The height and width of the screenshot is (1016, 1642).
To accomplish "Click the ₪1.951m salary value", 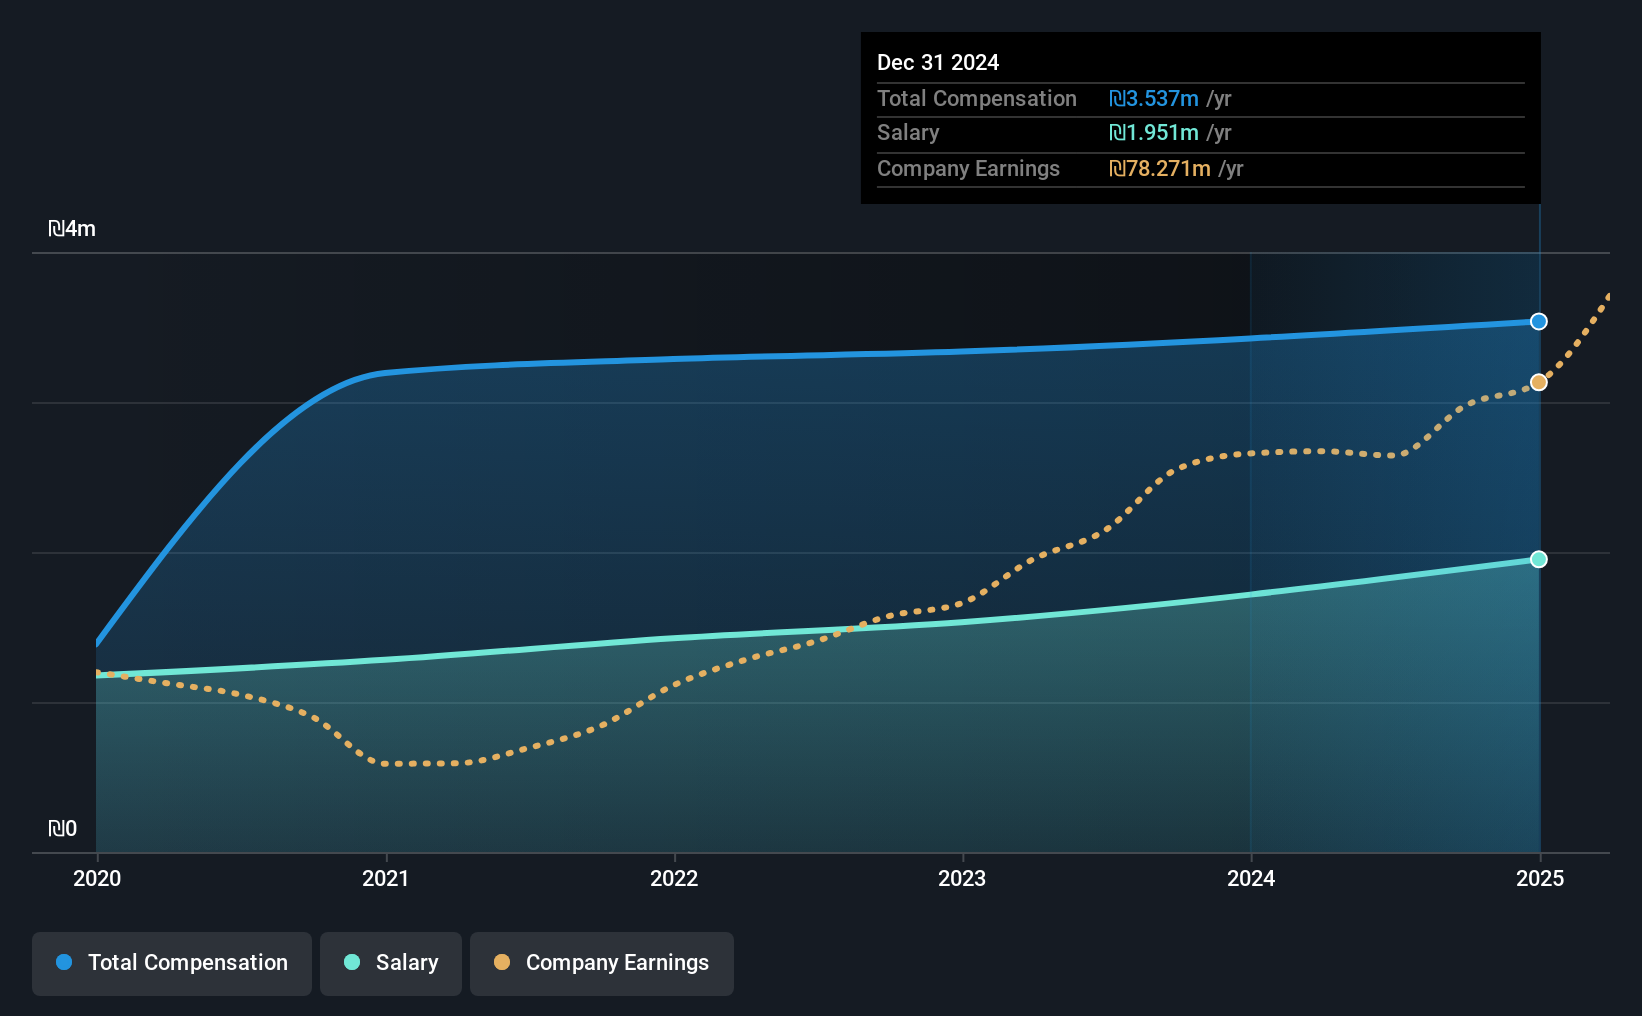I will pyautogui.click(x=1154, y=132).
